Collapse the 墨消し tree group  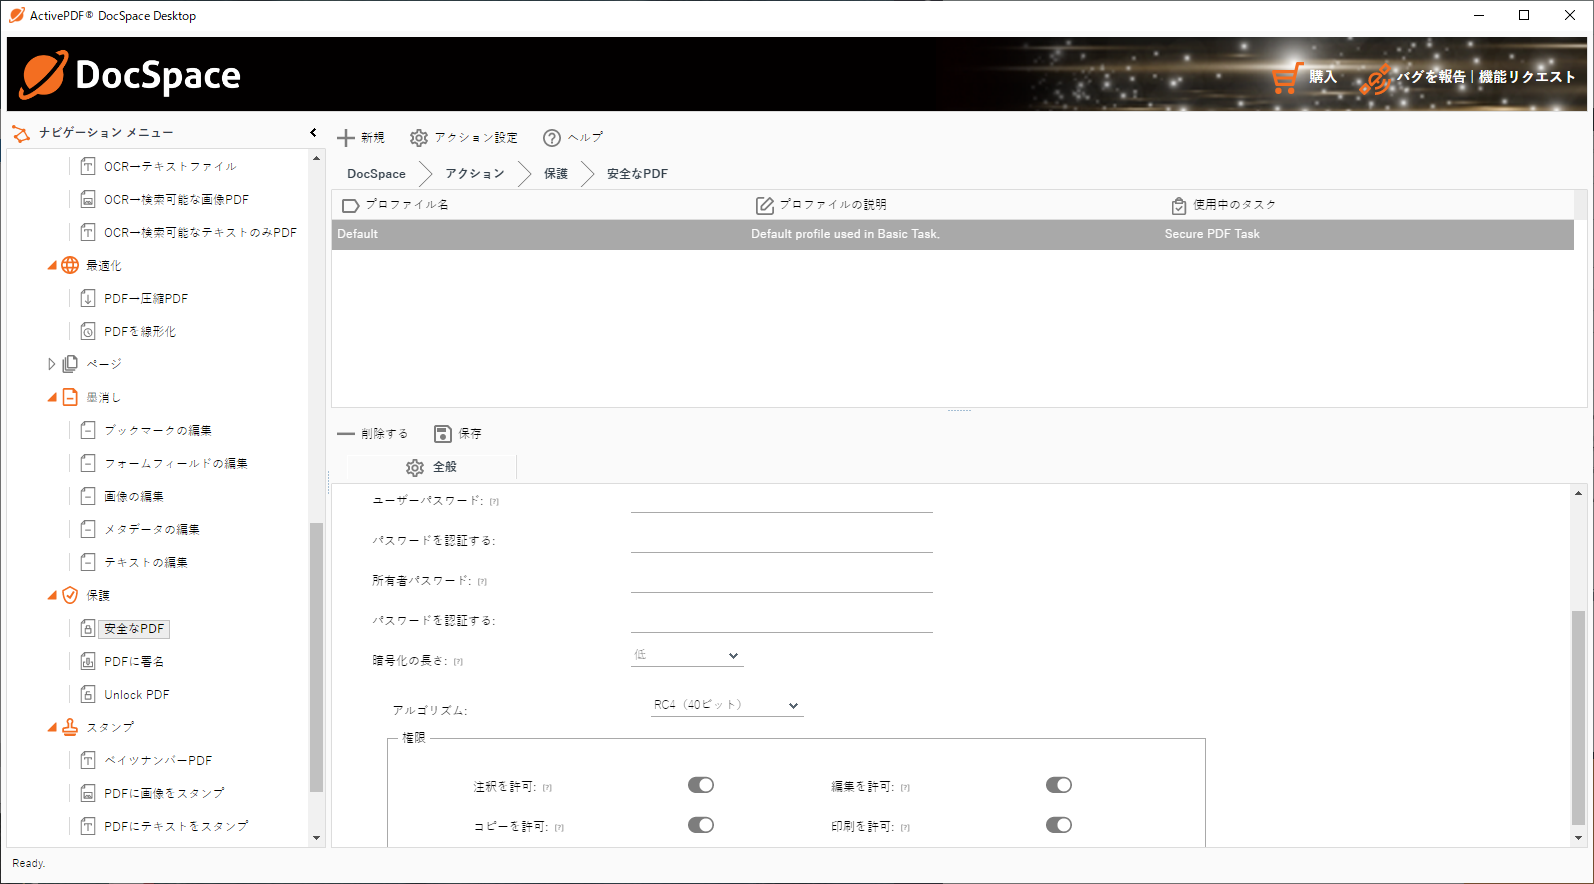click(52, 397)
